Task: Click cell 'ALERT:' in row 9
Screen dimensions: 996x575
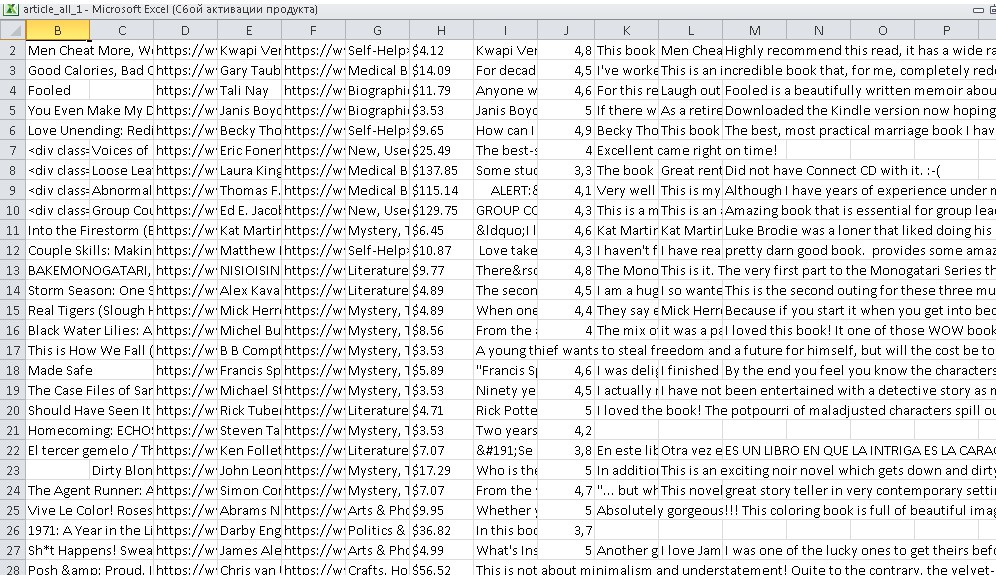Action: tap(506, 191)
